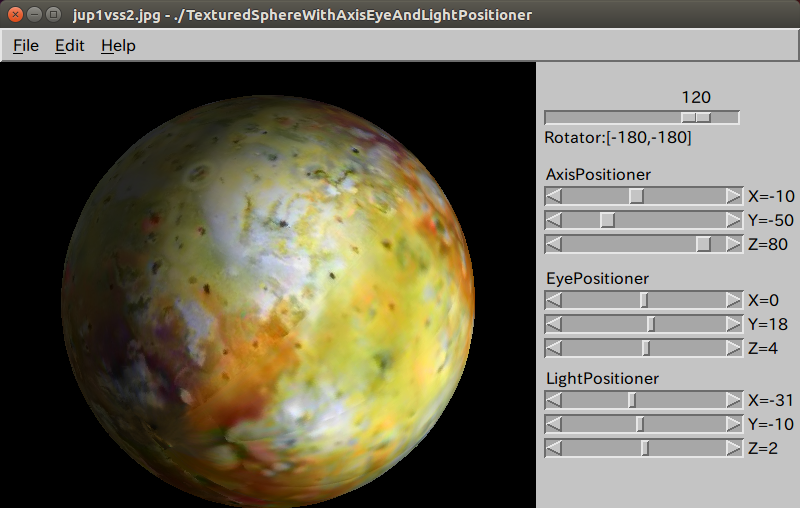Close the window with red button
Image resolution: width=800 pixels, height=508 pixels.
coord(15,14)
